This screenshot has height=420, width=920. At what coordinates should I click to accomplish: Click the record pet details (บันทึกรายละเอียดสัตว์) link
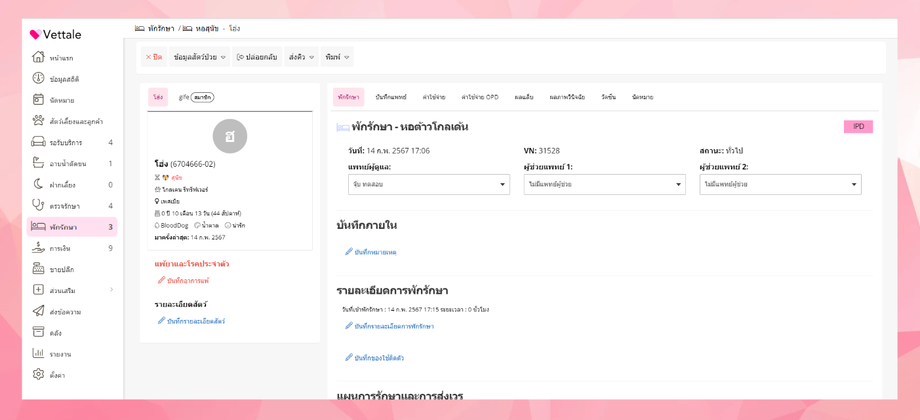[x=191, y=321]
